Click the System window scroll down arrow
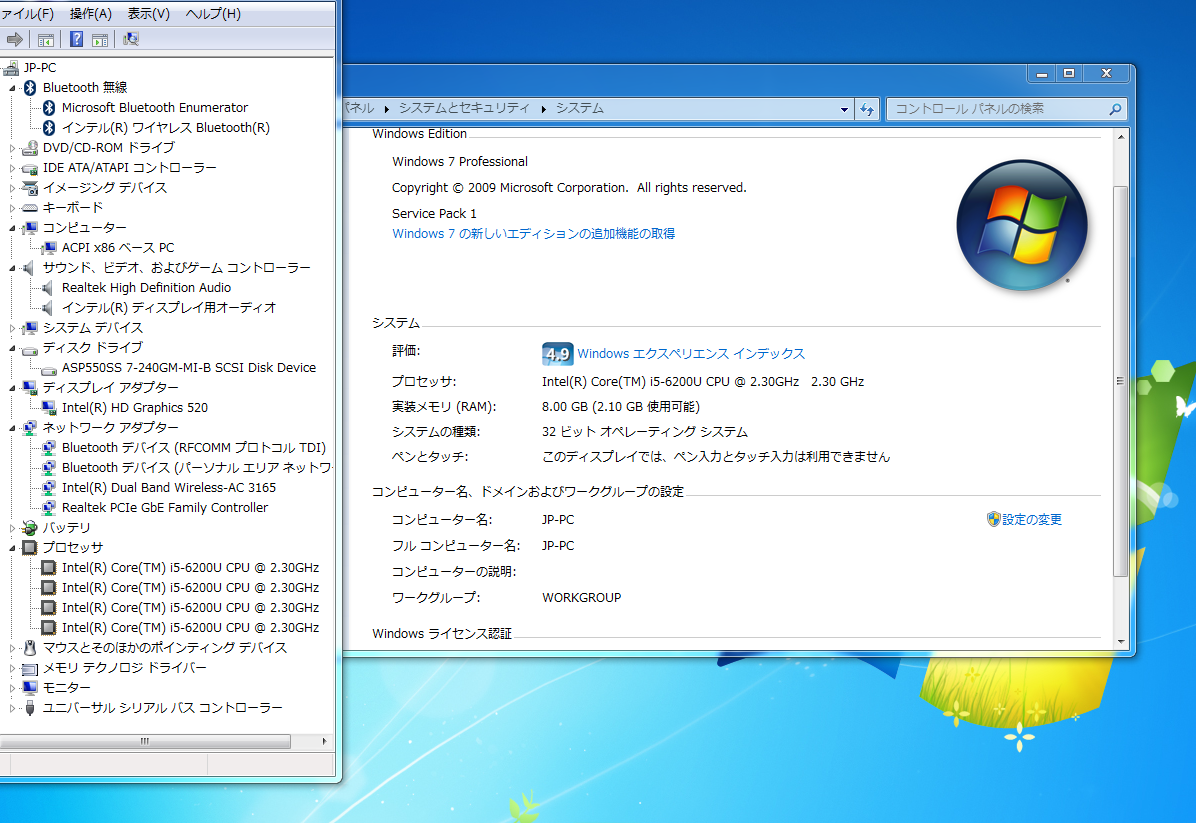 pos(1120,641)
